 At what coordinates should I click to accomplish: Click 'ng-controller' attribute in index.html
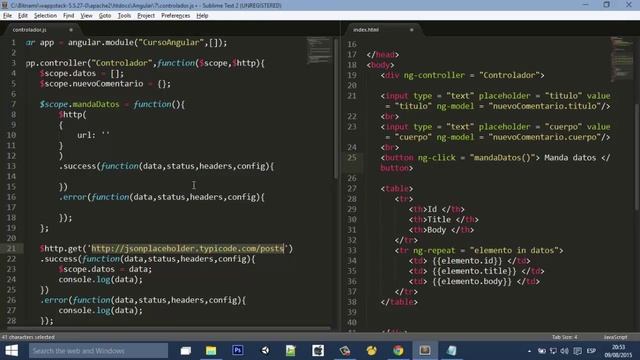pos(434,75)
